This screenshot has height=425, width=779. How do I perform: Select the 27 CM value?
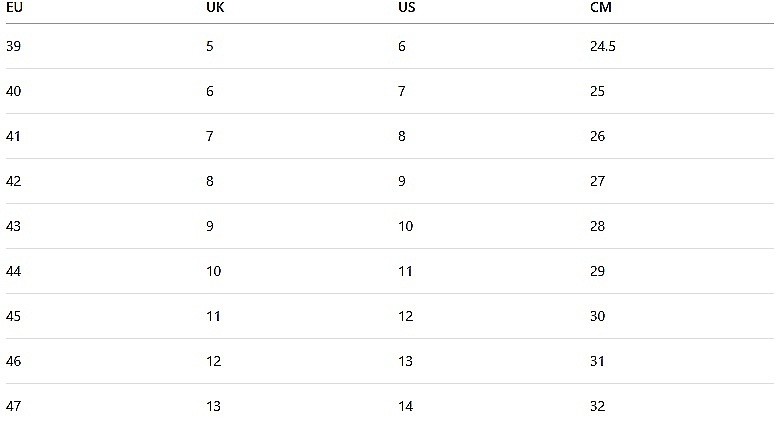tap(598, 181)
